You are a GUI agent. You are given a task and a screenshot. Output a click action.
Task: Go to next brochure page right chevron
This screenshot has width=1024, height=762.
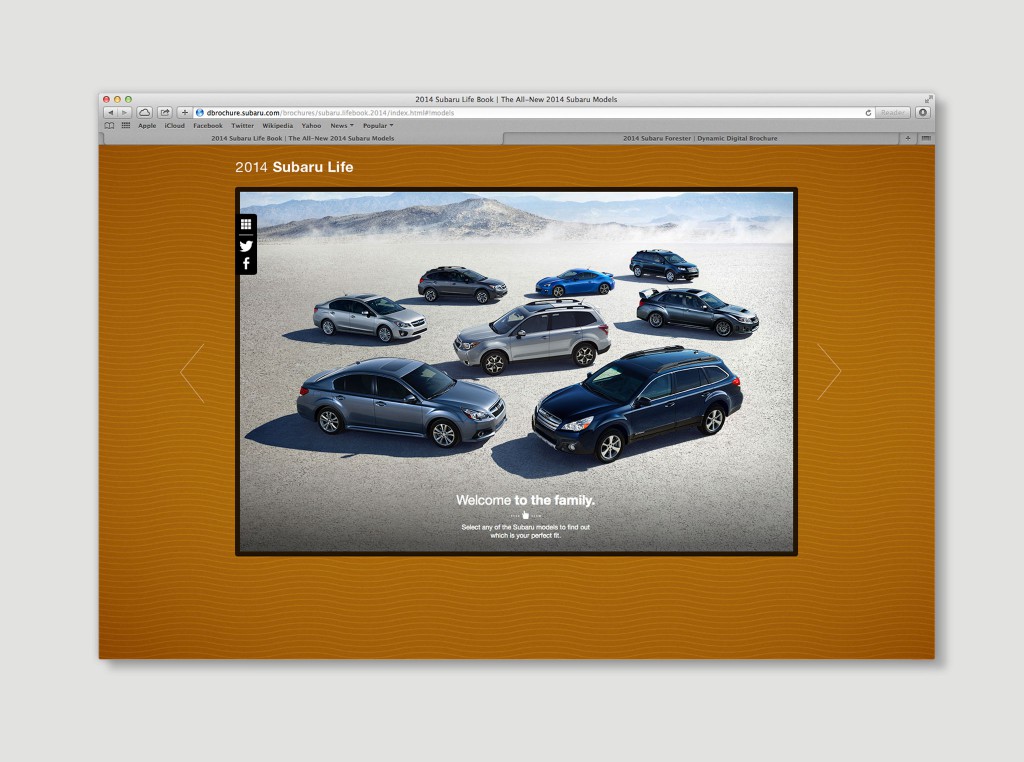829,372
